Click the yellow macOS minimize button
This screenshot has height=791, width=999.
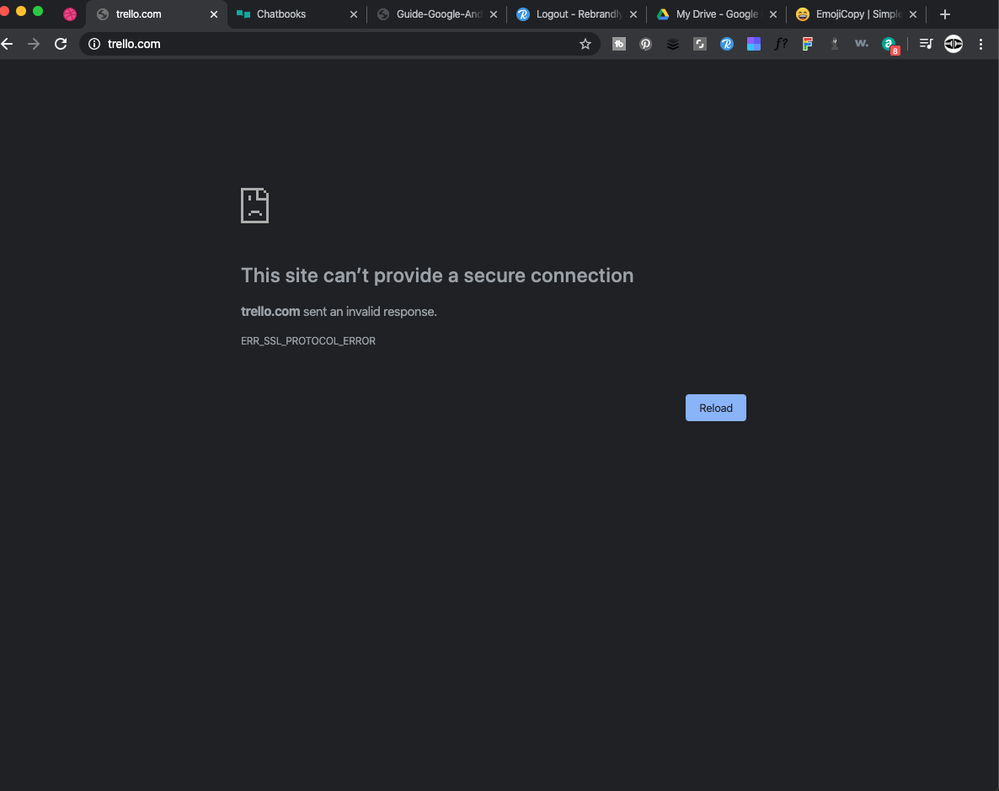pyautogui.click(x=21, y=11)
